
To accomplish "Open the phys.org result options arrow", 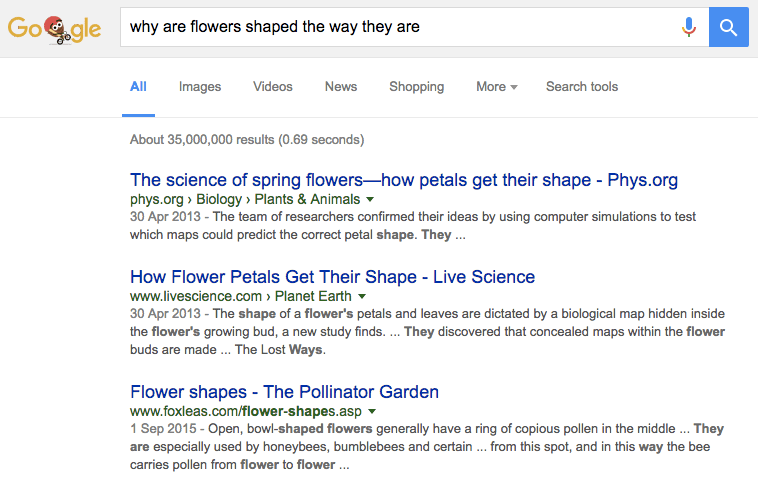I will click(x=370, y=199).
